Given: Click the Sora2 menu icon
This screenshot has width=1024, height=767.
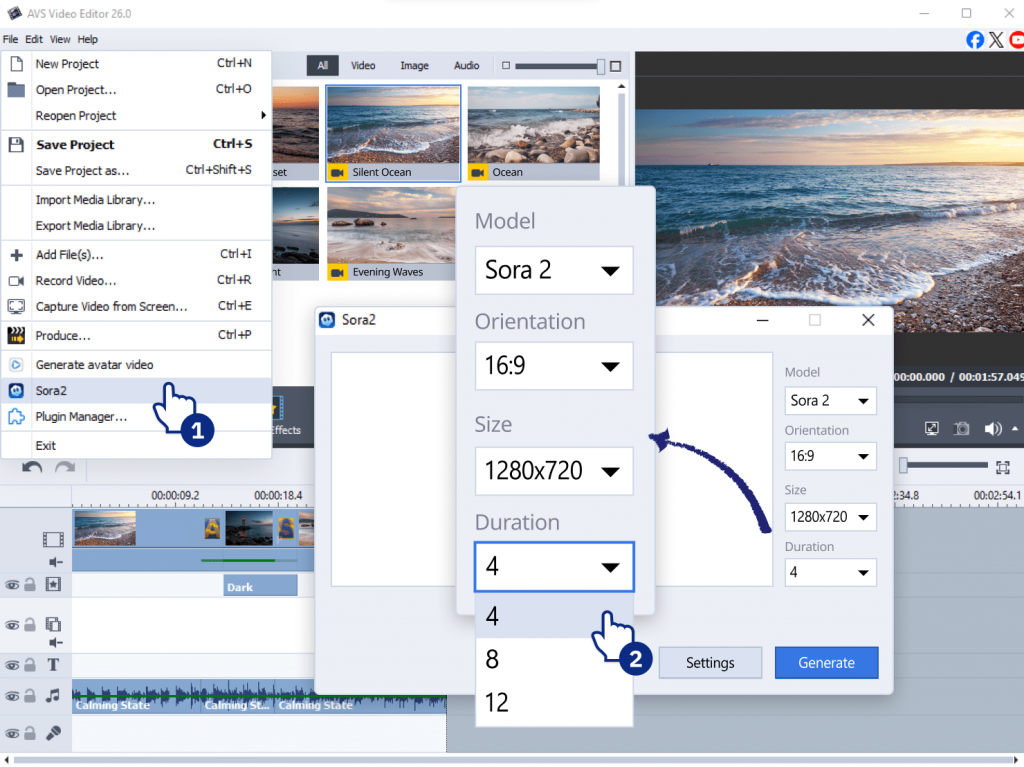Looking at the screenshot, I should [x=16, y=391].
